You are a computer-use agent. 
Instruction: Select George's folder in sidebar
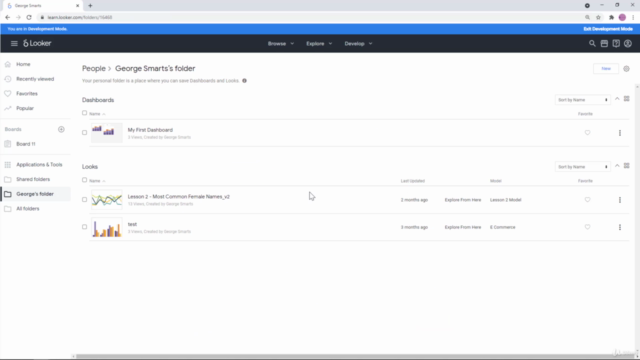(x=36, y=194)
